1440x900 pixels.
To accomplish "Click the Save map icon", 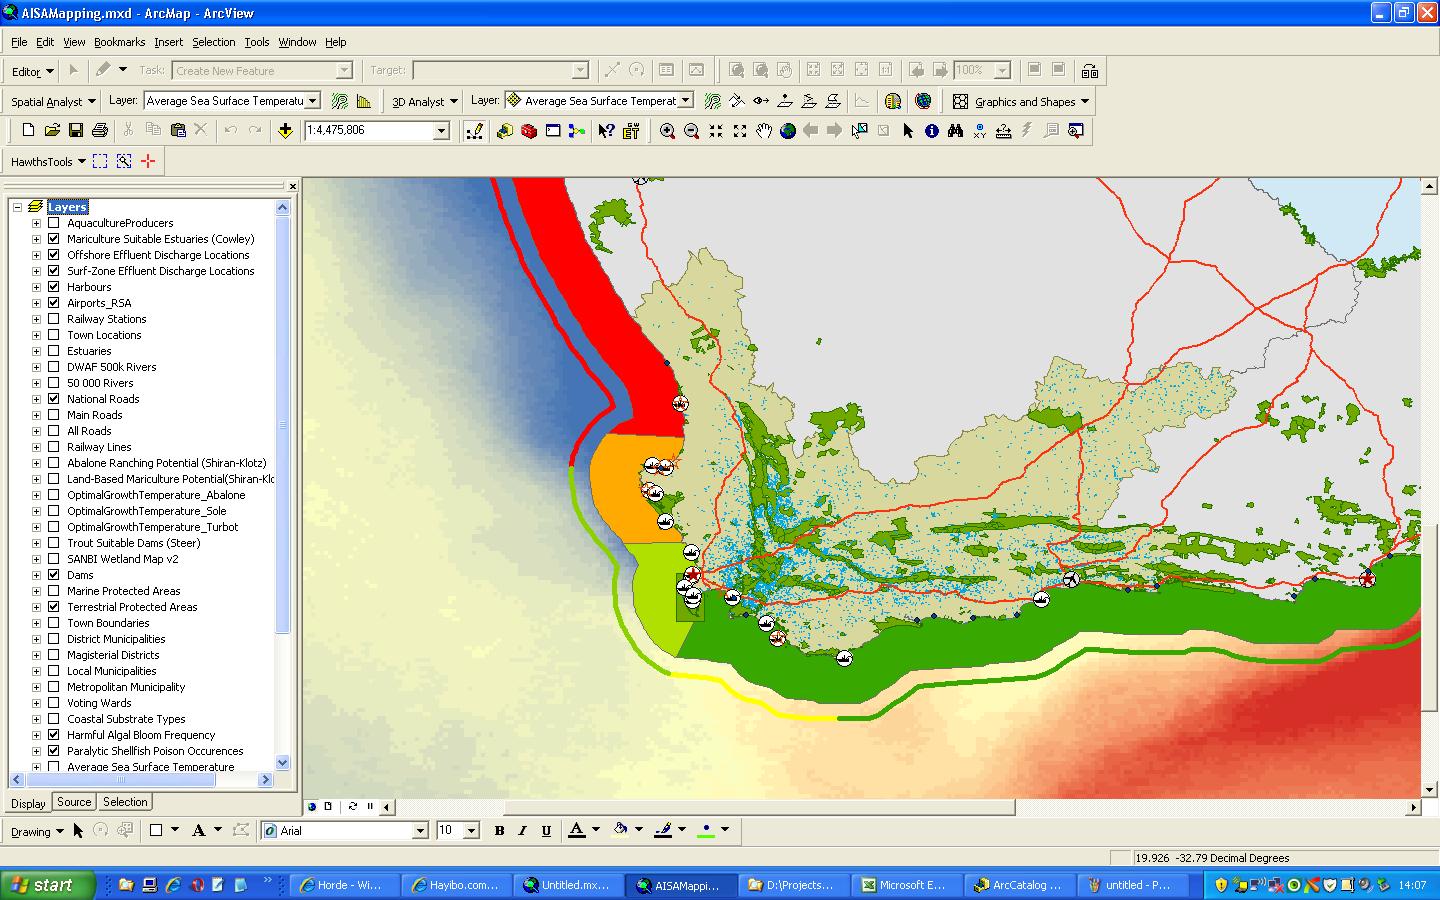I will click(x=76, y=131).
